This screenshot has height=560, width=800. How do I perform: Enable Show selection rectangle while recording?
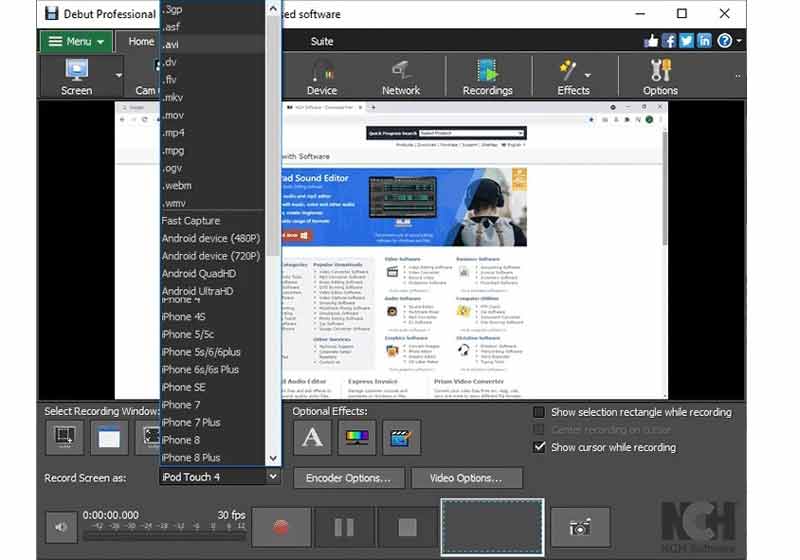(x=539, y=412)
